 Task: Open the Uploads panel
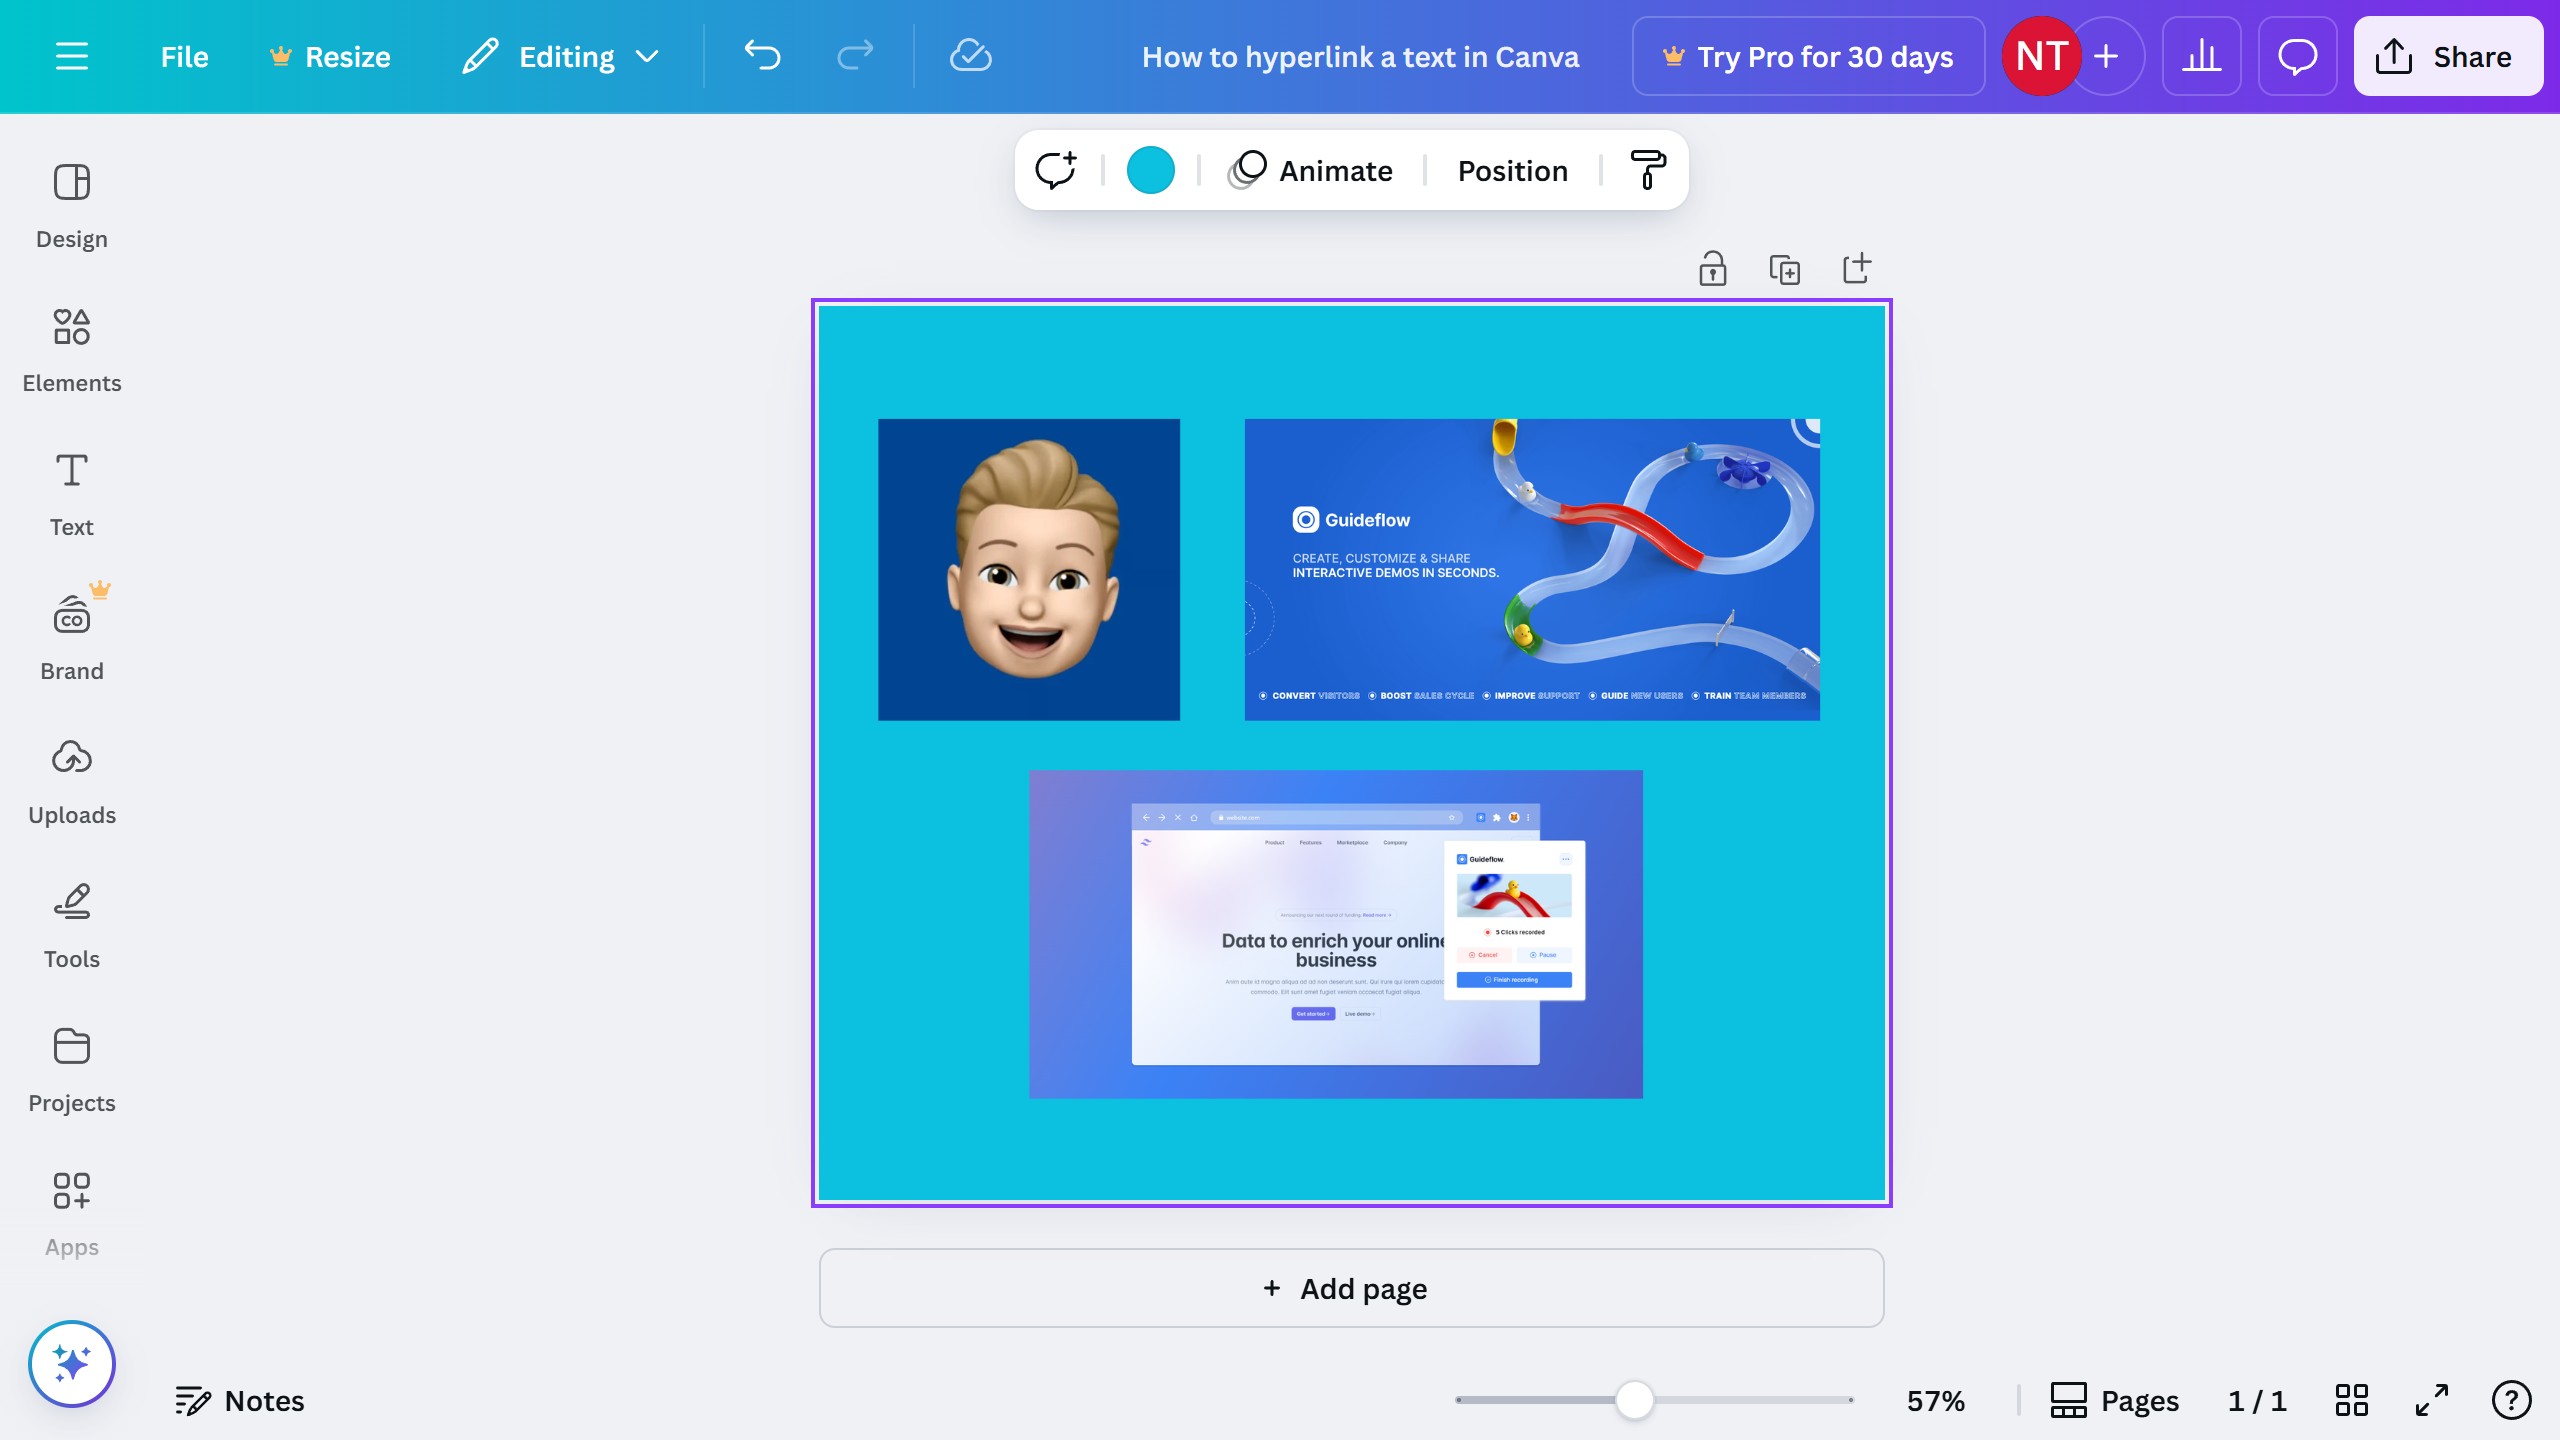[71, 782]
